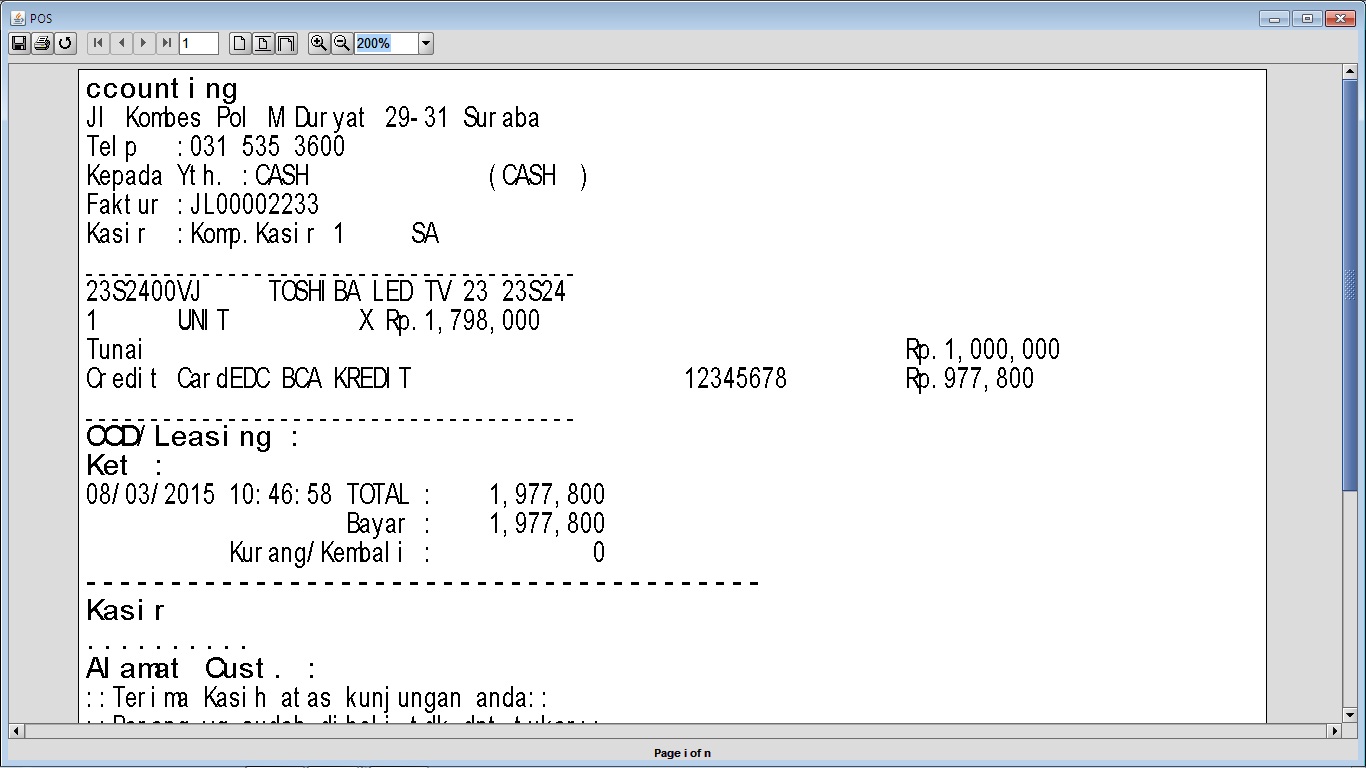Click the Bayar value 1,977,800

click(547, 524)
